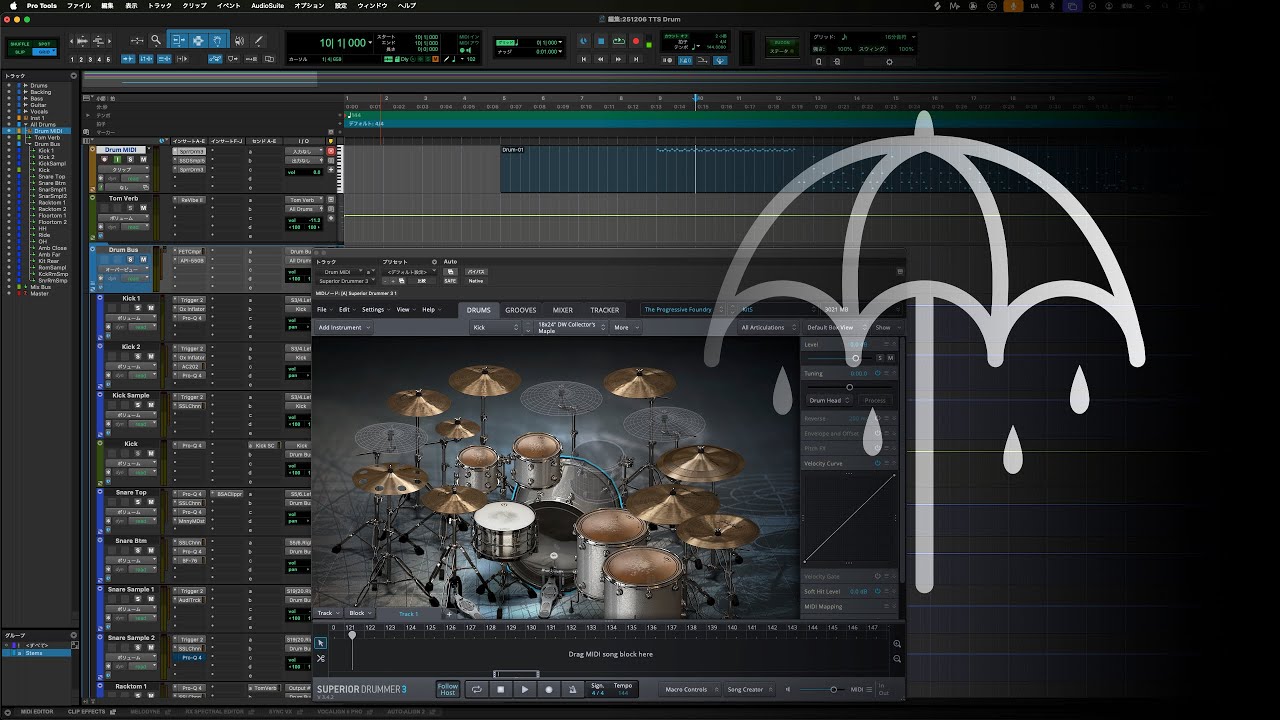The image size is (1280, 720).
Task: Enable Shuffle edit mode
Action: pos(19,44)
